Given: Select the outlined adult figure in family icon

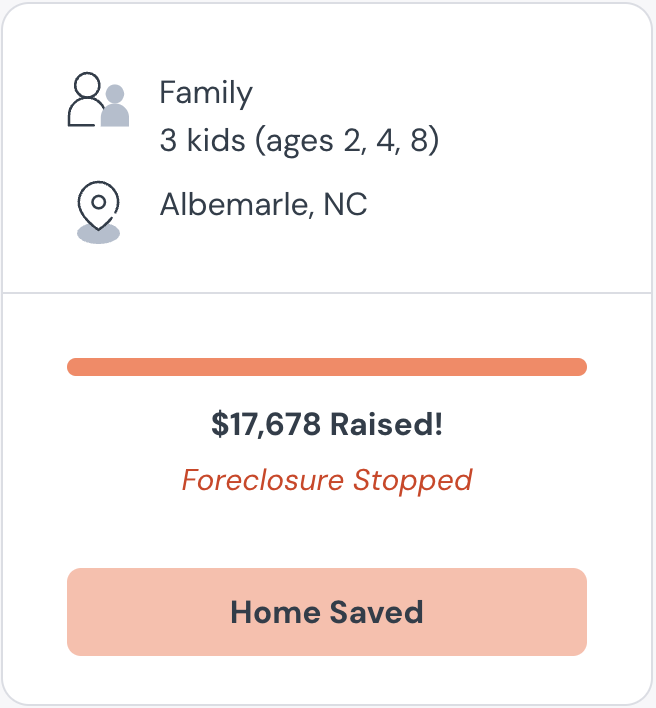Looking at the screenshot, I should tap(86, 99).
